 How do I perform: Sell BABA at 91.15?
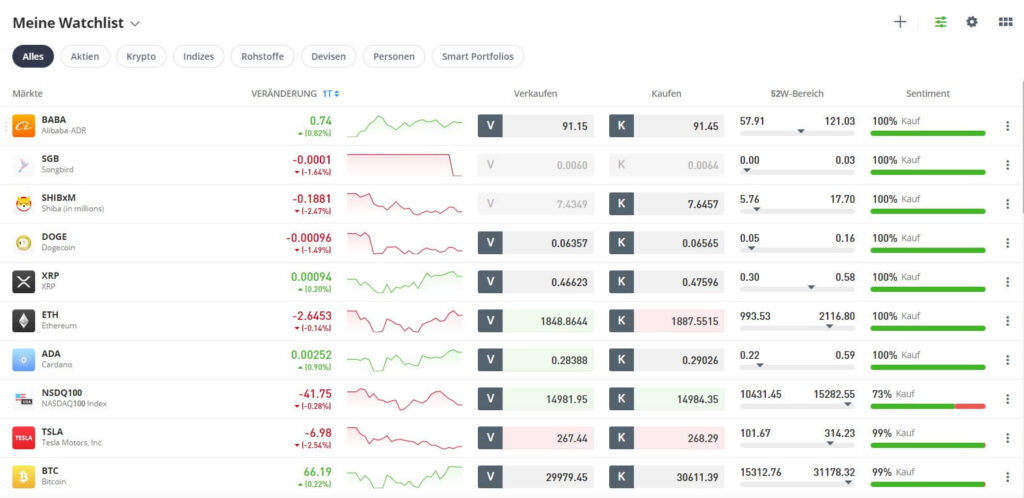click(x=536, y=126)
